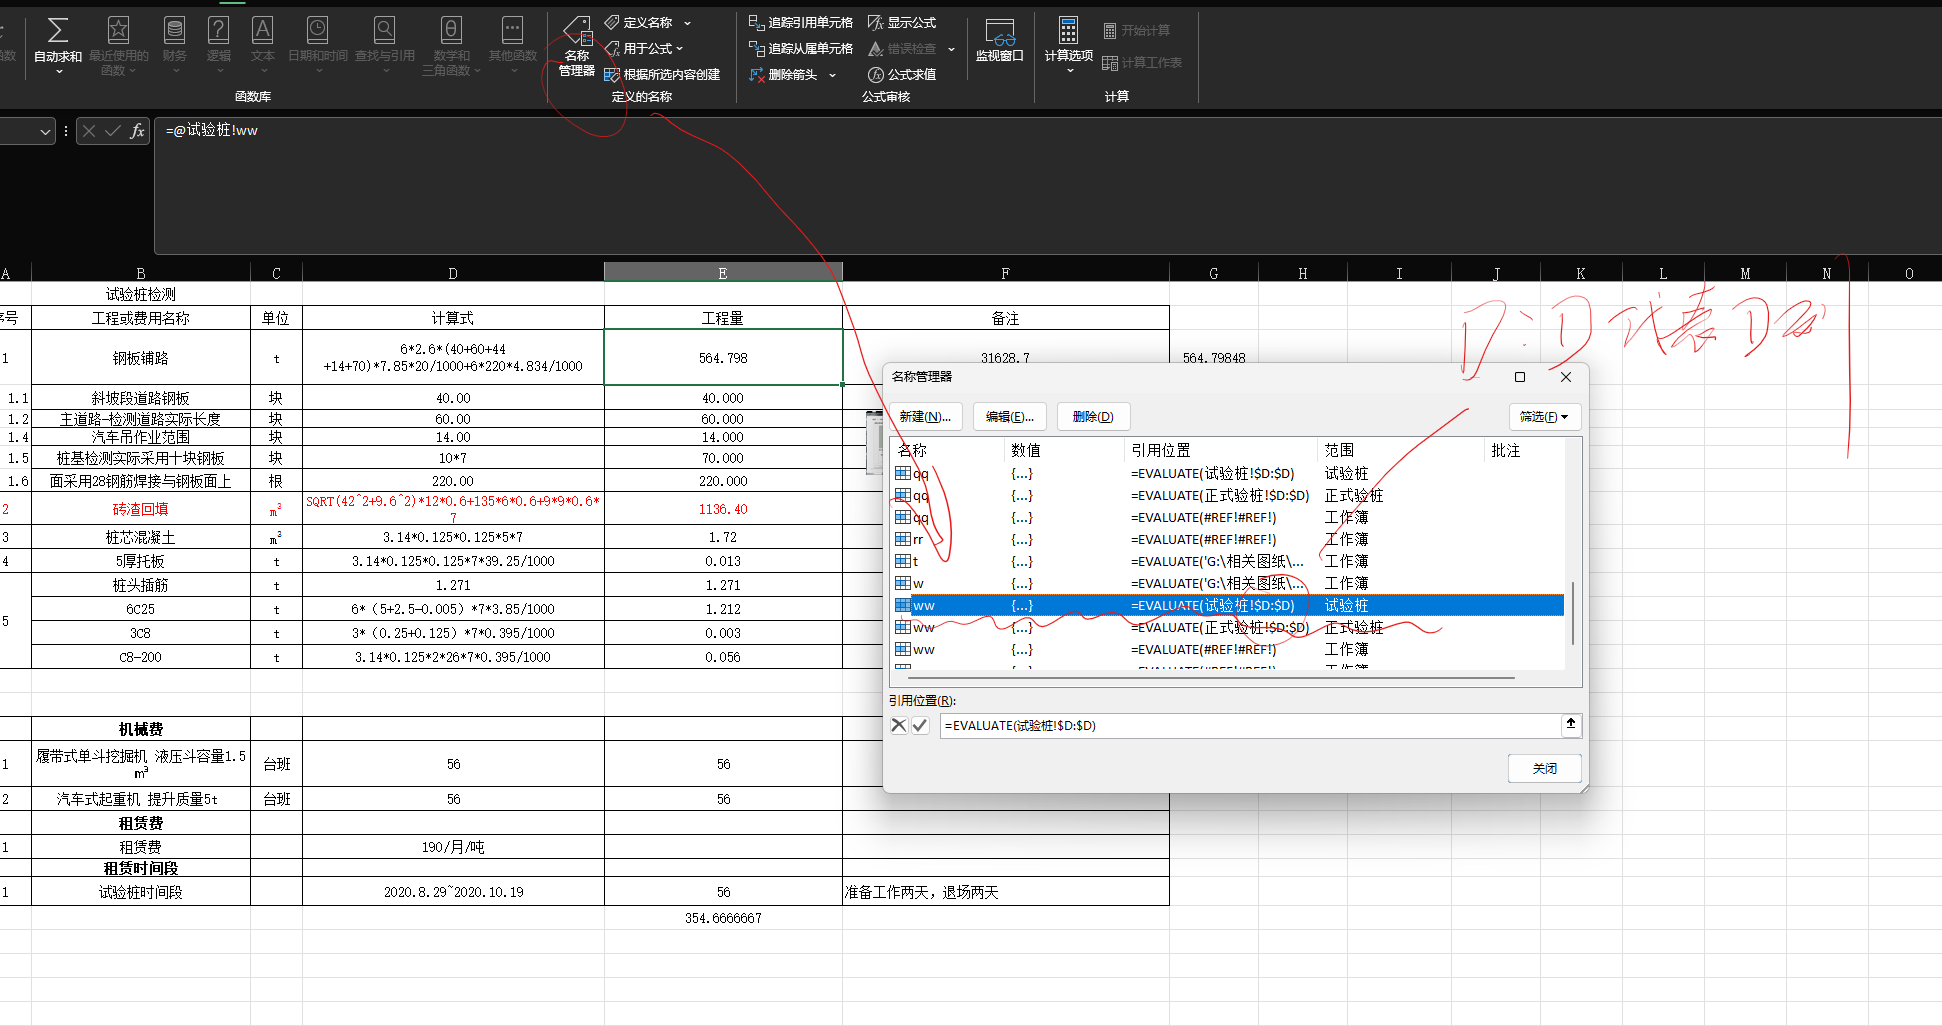Cancel reference edit in Name Manager
This screenshot has width=1942, height=1026.
899,726
